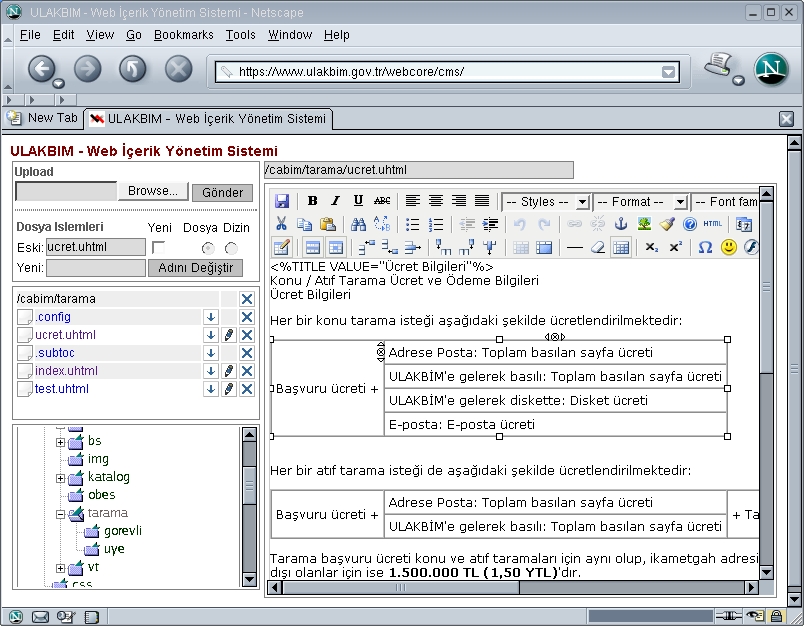This screenshot has width=804, height=626.
Task: Select the gorevli folder in tree
Action: pyautogui.click(x=123, y=531)
